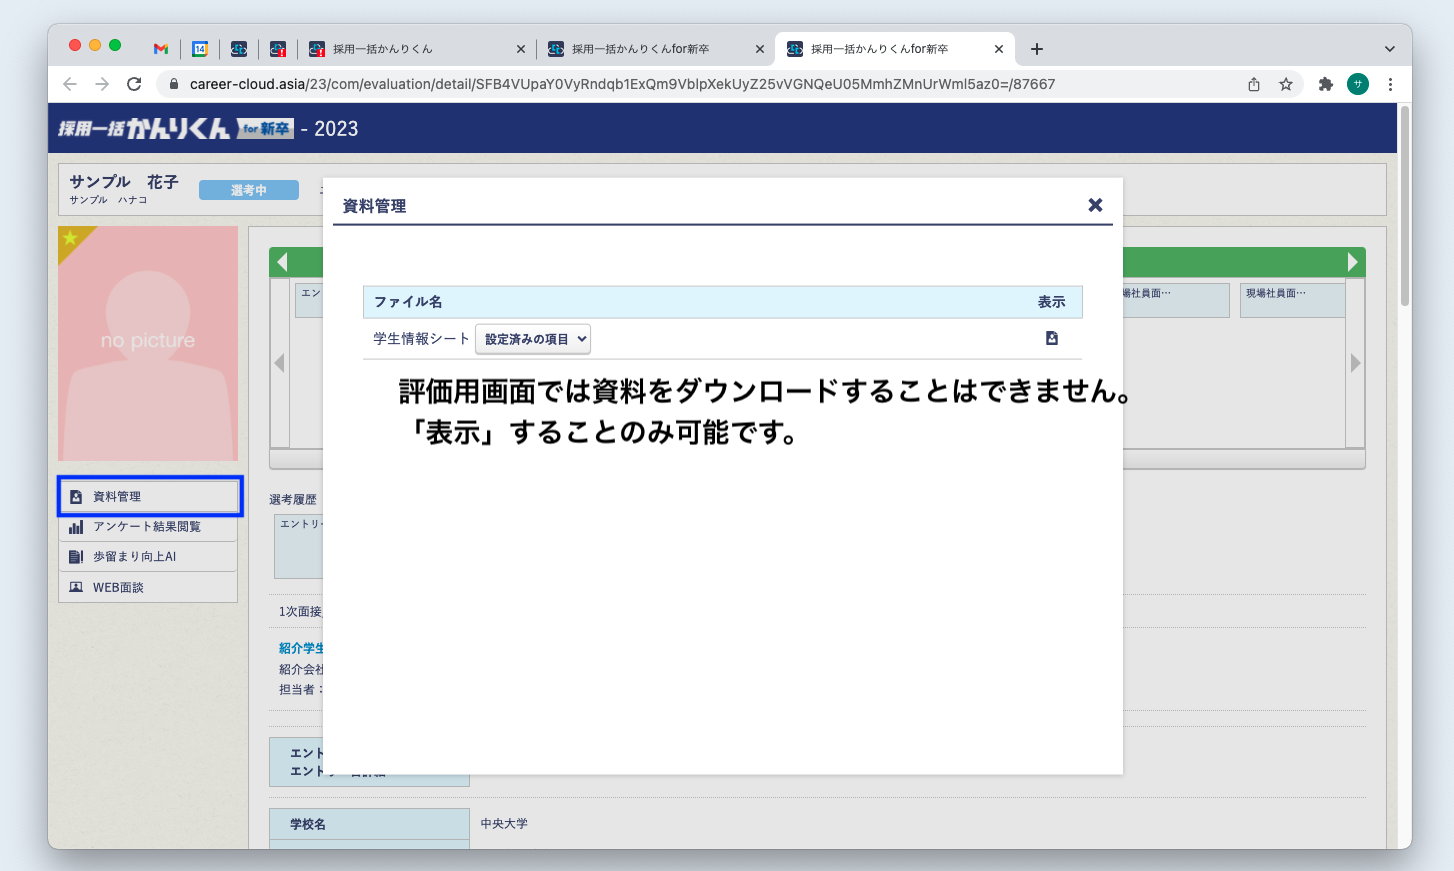Open the 設定済みの項目 dropdown

[x=533, y=339]
